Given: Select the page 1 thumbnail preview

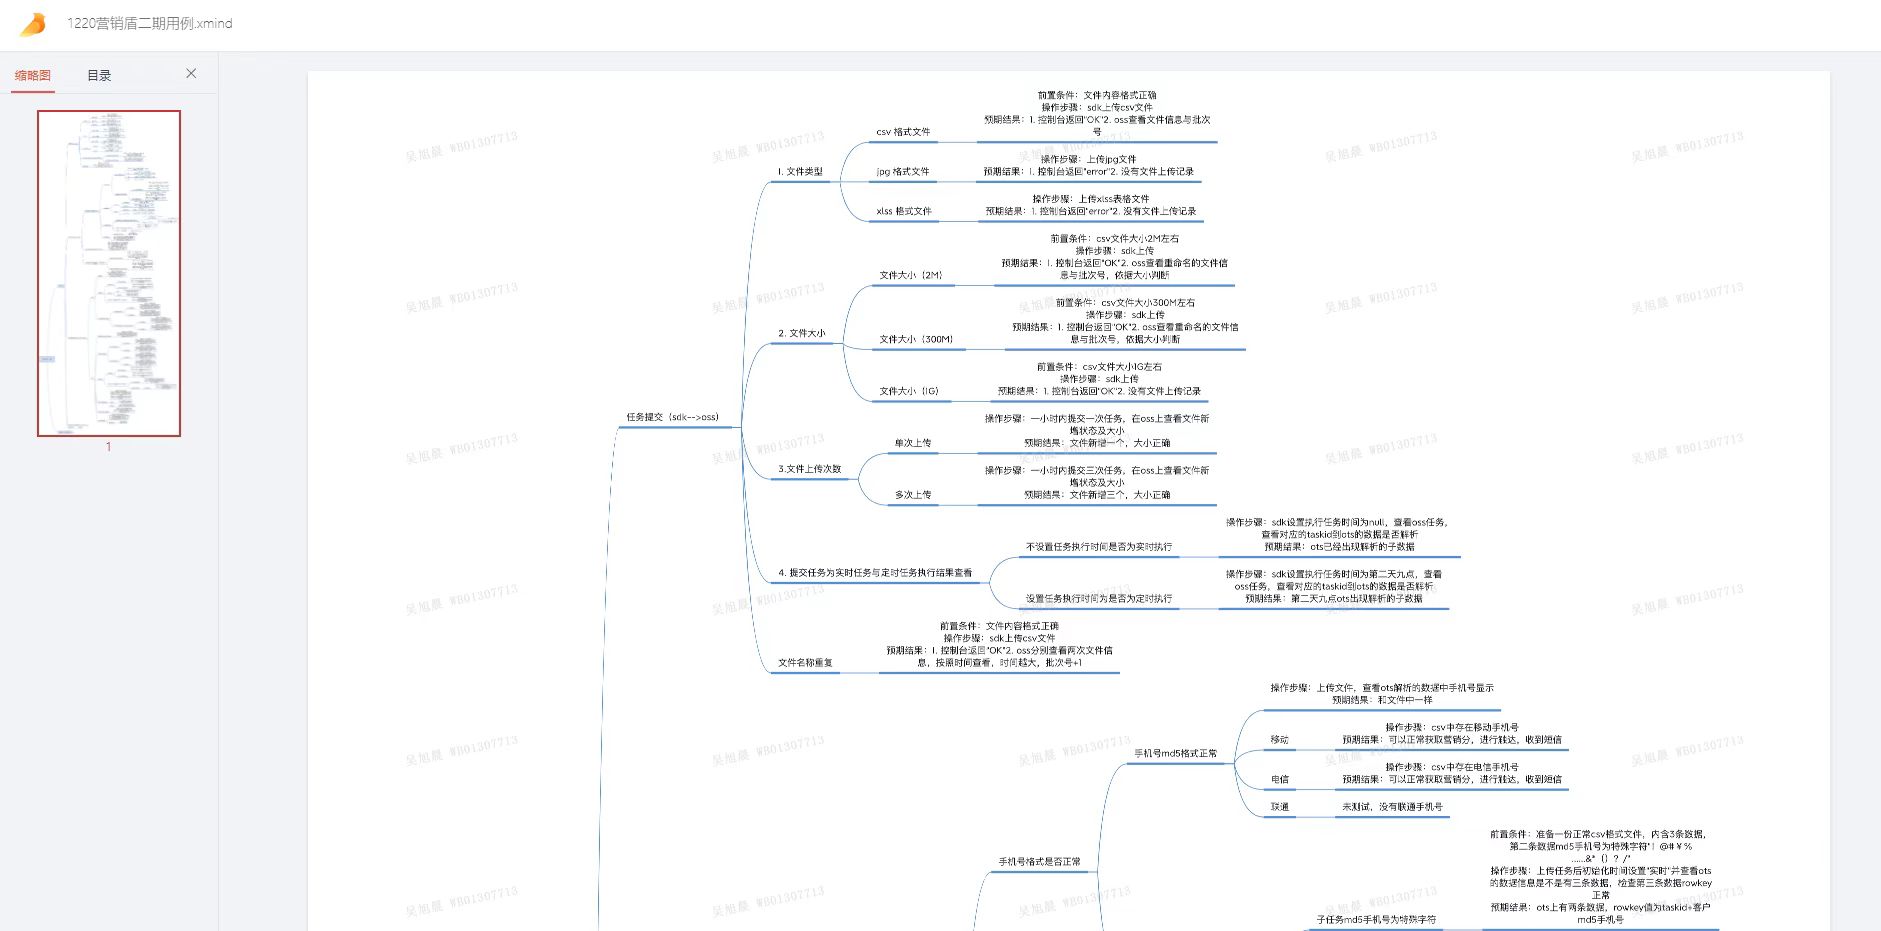Looking at the screenshot, I should click(x=109, y=273).
